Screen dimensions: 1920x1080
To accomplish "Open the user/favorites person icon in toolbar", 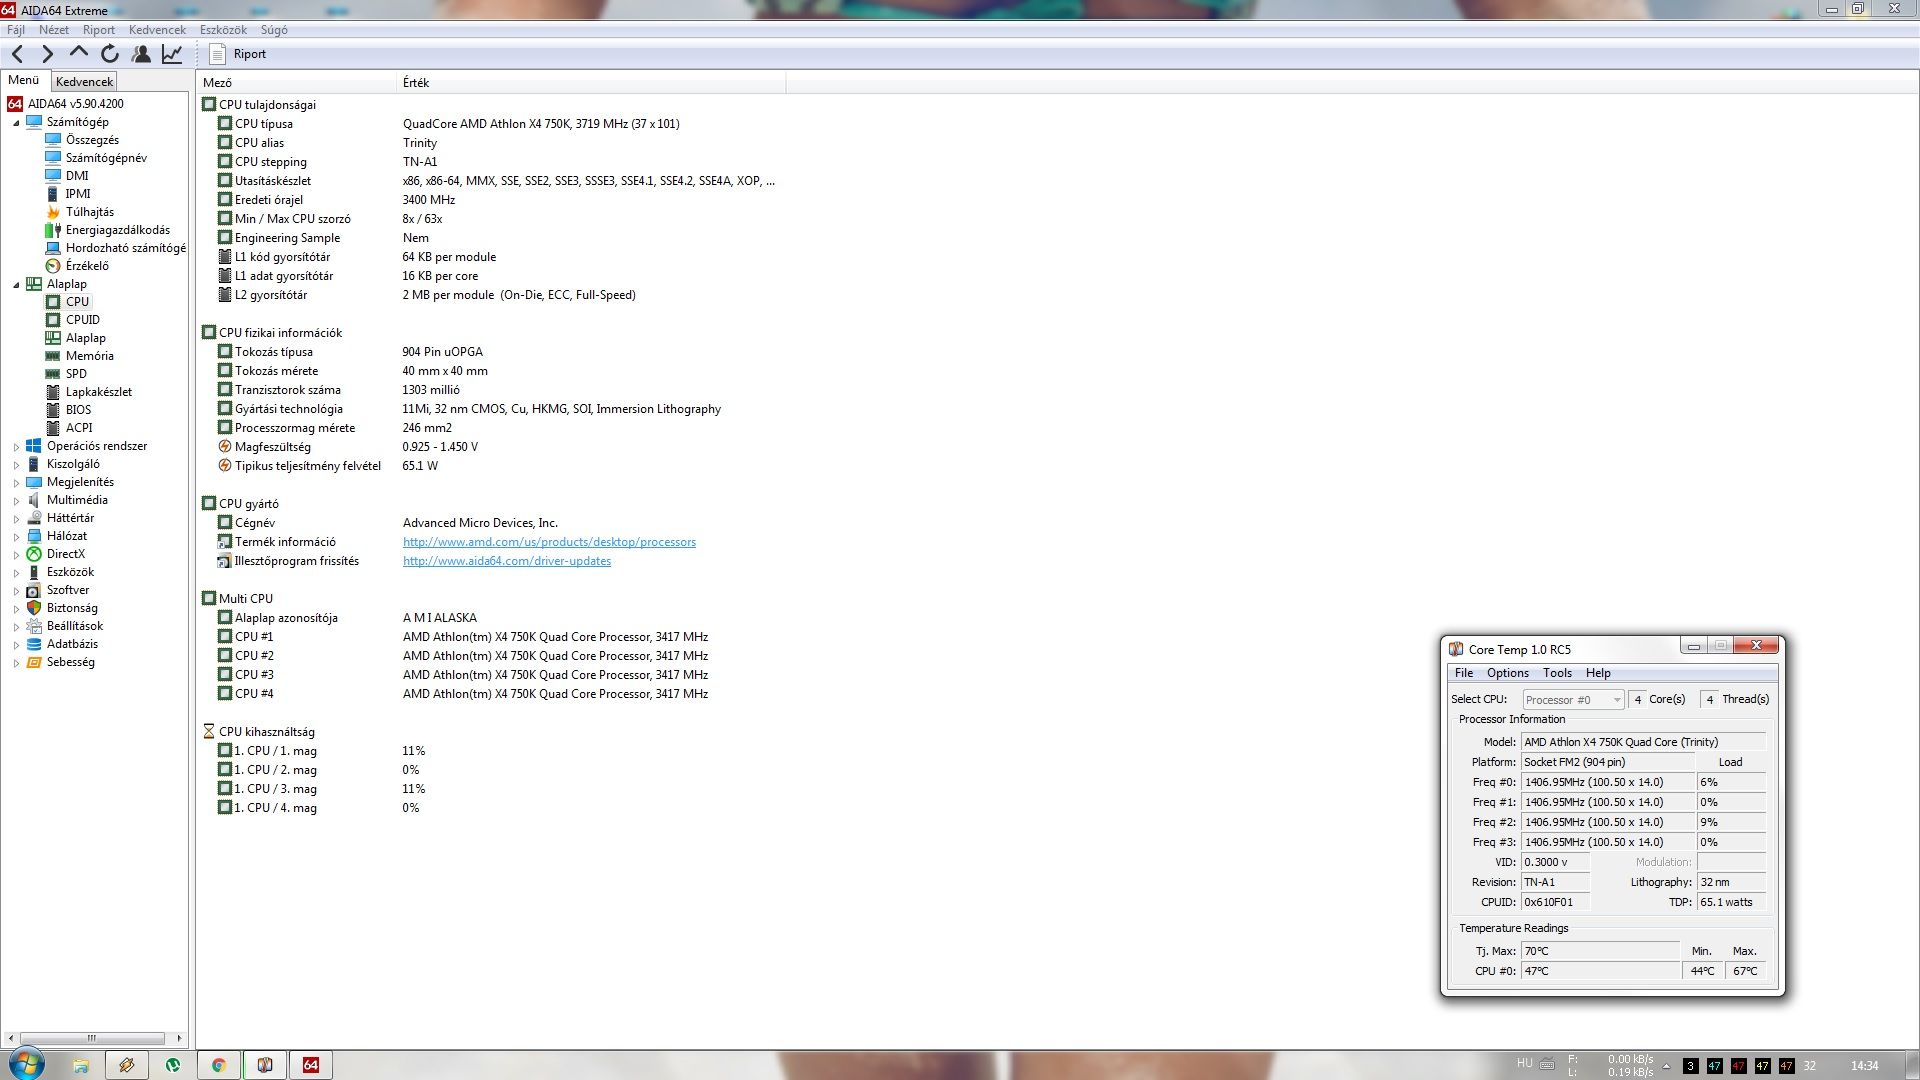I will (141, 54).
